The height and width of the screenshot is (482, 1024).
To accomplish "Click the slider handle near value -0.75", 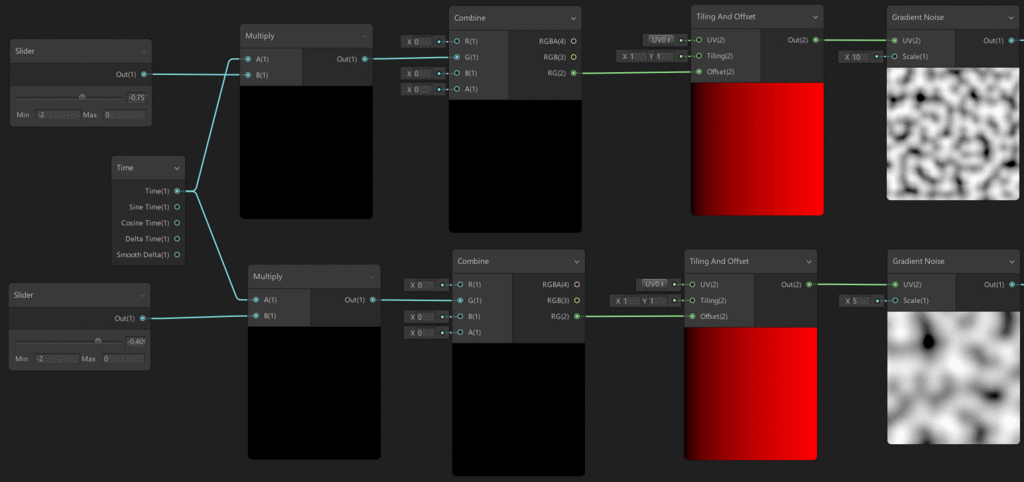I will click(82, 97).
